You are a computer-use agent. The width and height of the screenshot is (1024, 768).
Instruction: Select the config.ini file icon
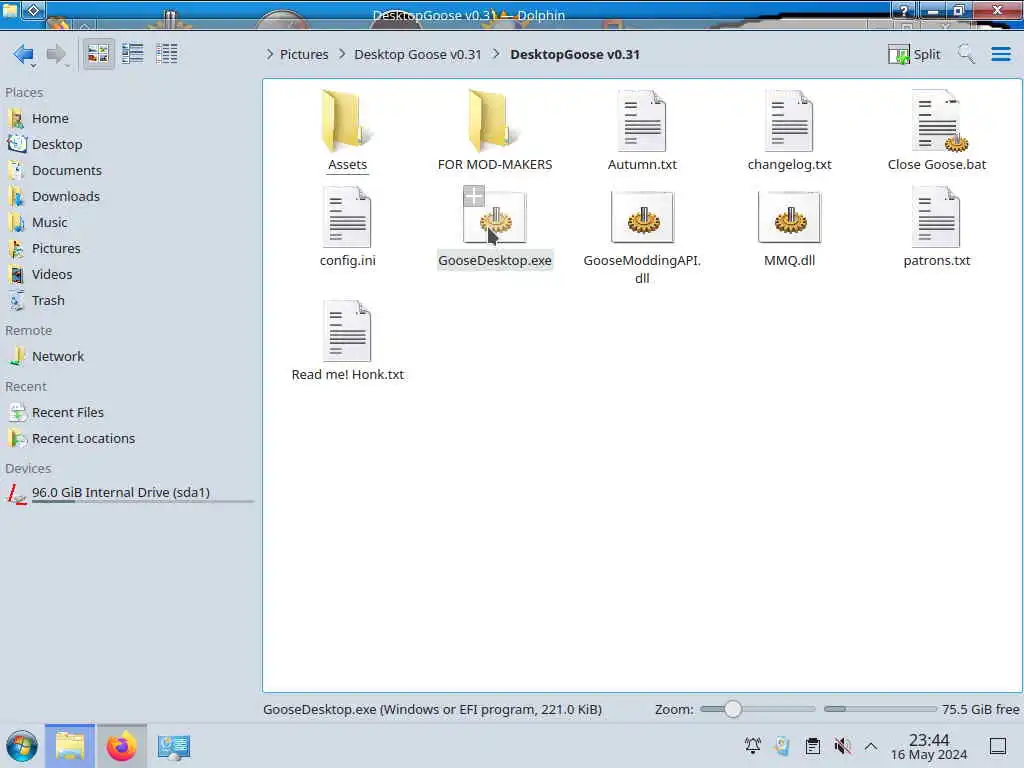click(x=347, y=217)
